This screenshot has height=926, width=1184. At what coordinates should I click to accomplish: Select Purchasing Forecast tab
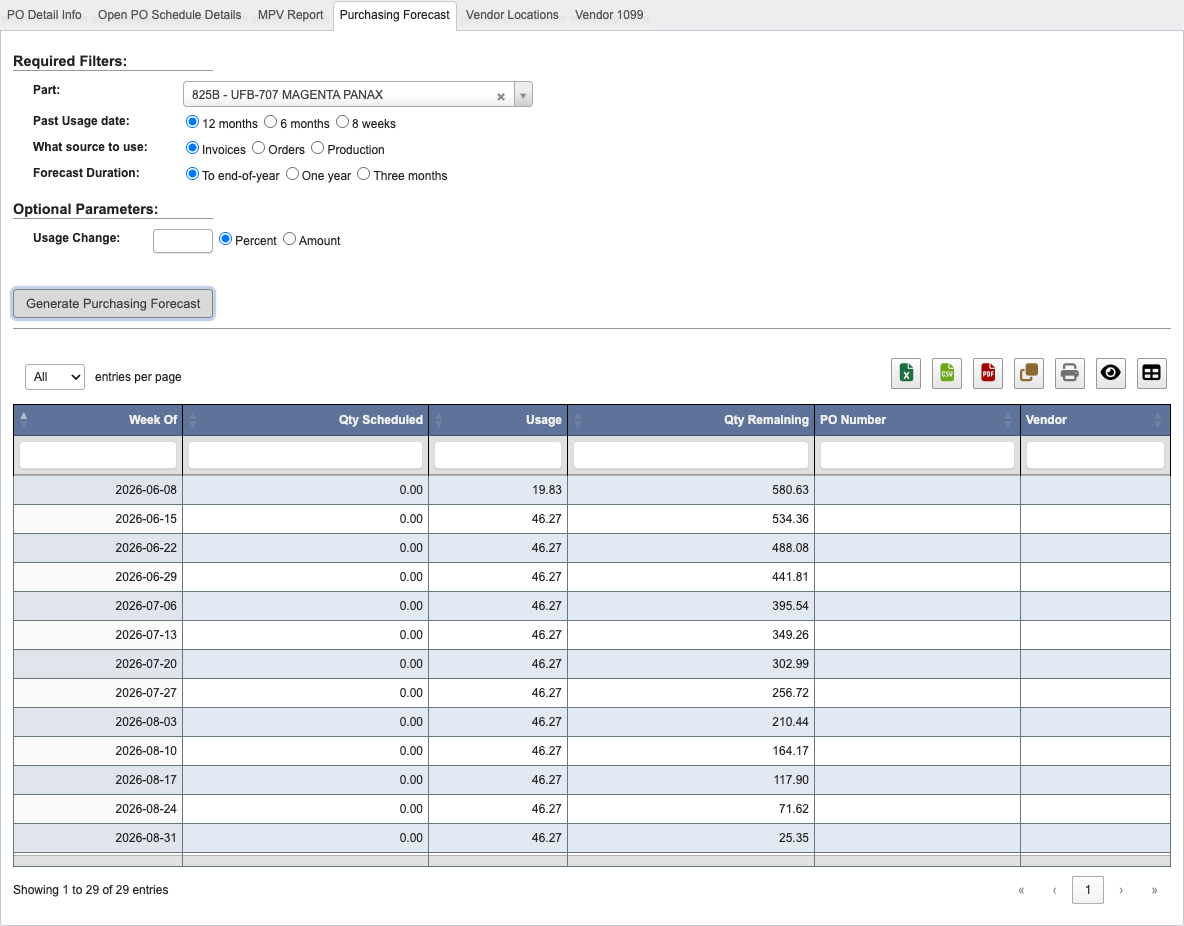[x=395, y=15]
